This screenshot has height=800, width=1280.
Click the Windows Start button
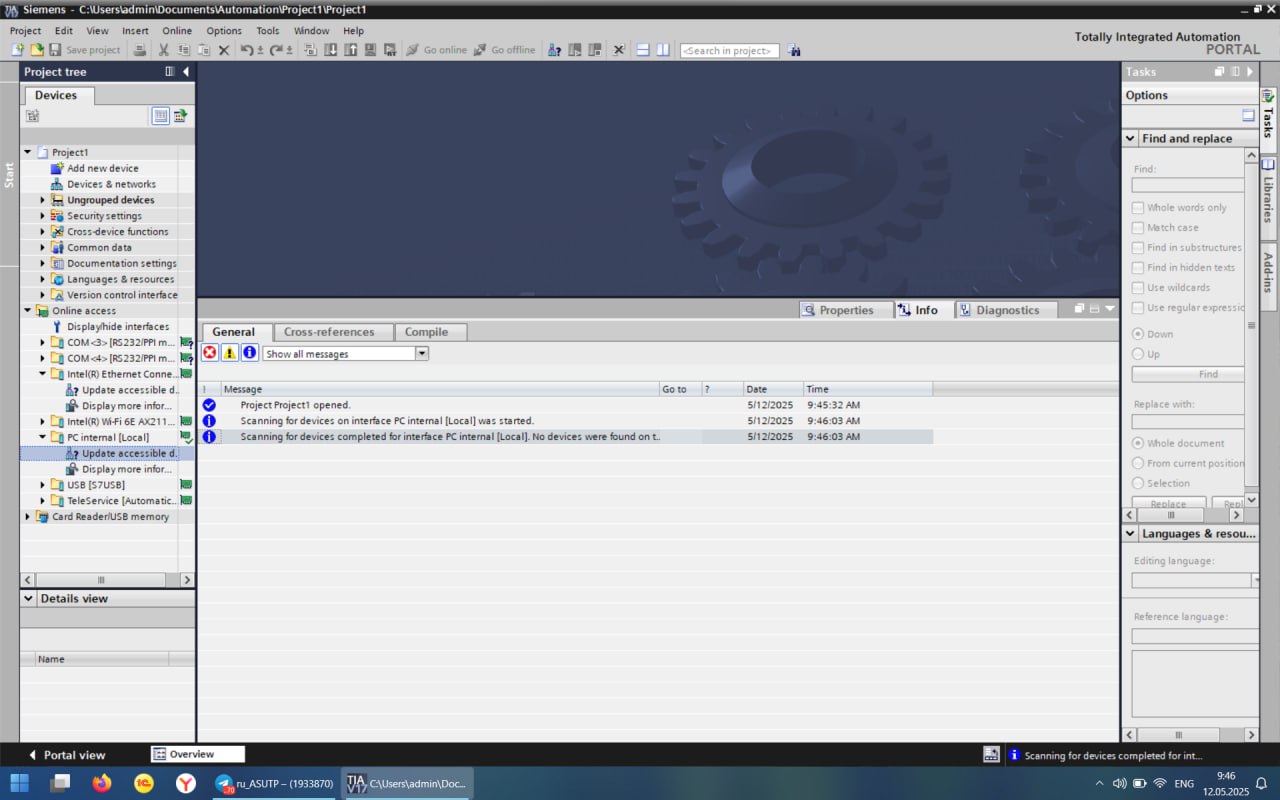click(x=20, y=783)
